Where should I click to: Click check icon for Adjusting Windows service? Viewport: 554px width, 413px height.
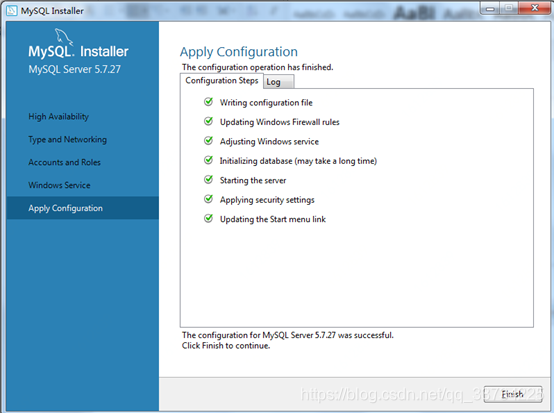[208, 141]
